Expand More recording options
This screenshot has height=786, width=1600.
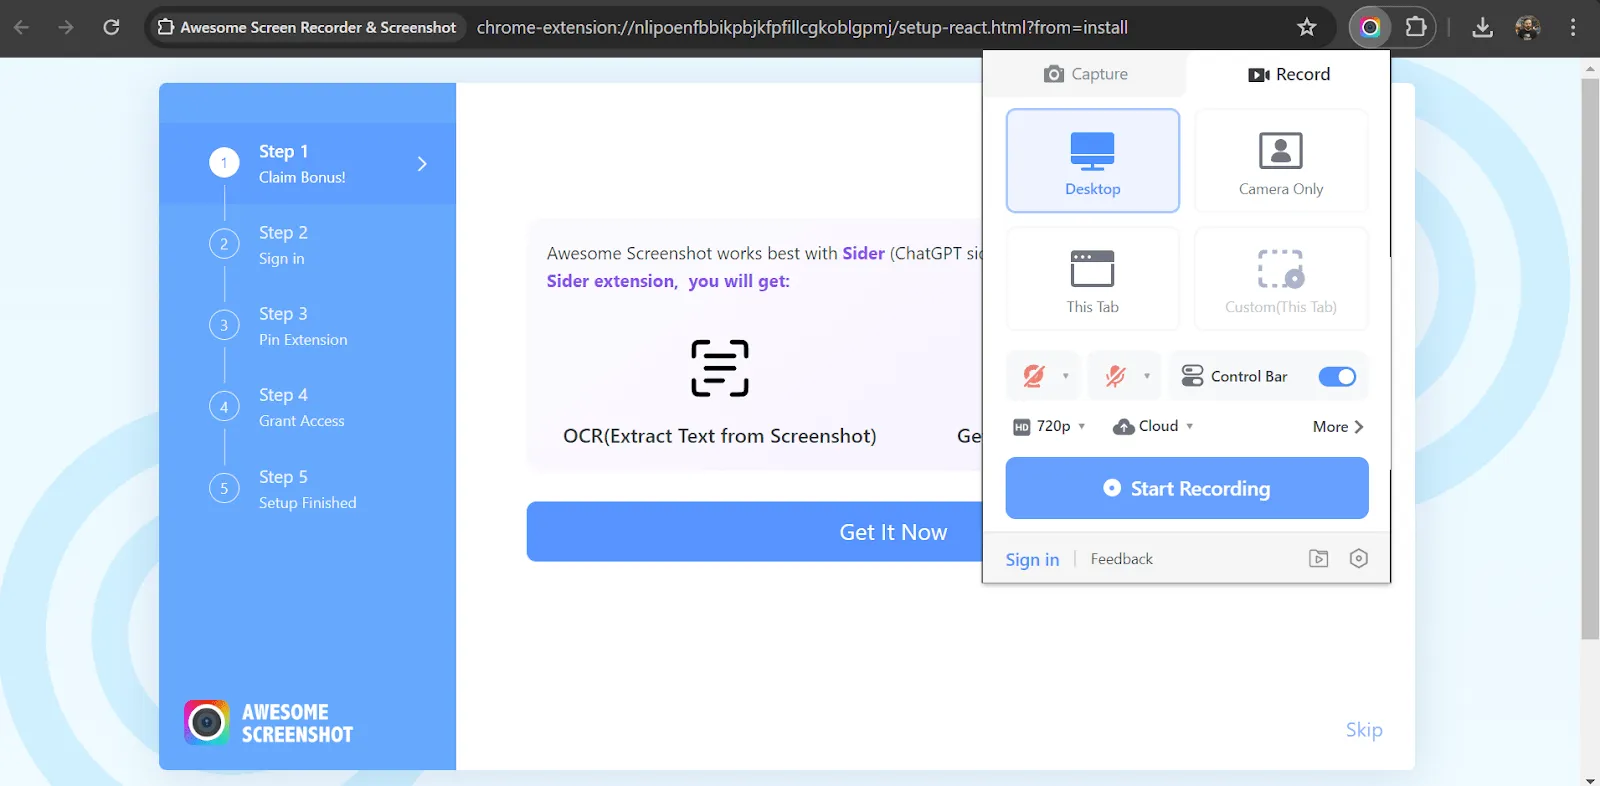(1338, 427)
